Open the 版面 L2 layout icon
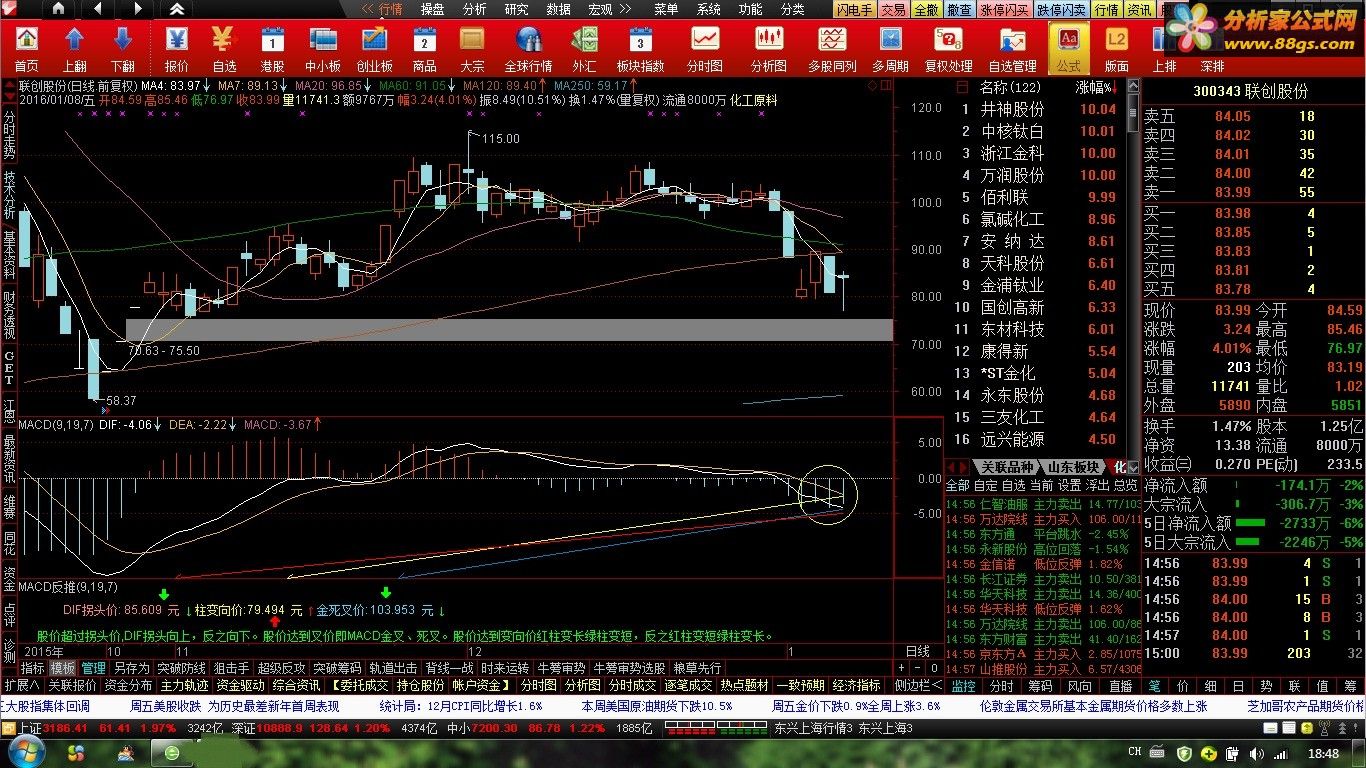The image size is (1366, 768). click(x=1116, y=48)
